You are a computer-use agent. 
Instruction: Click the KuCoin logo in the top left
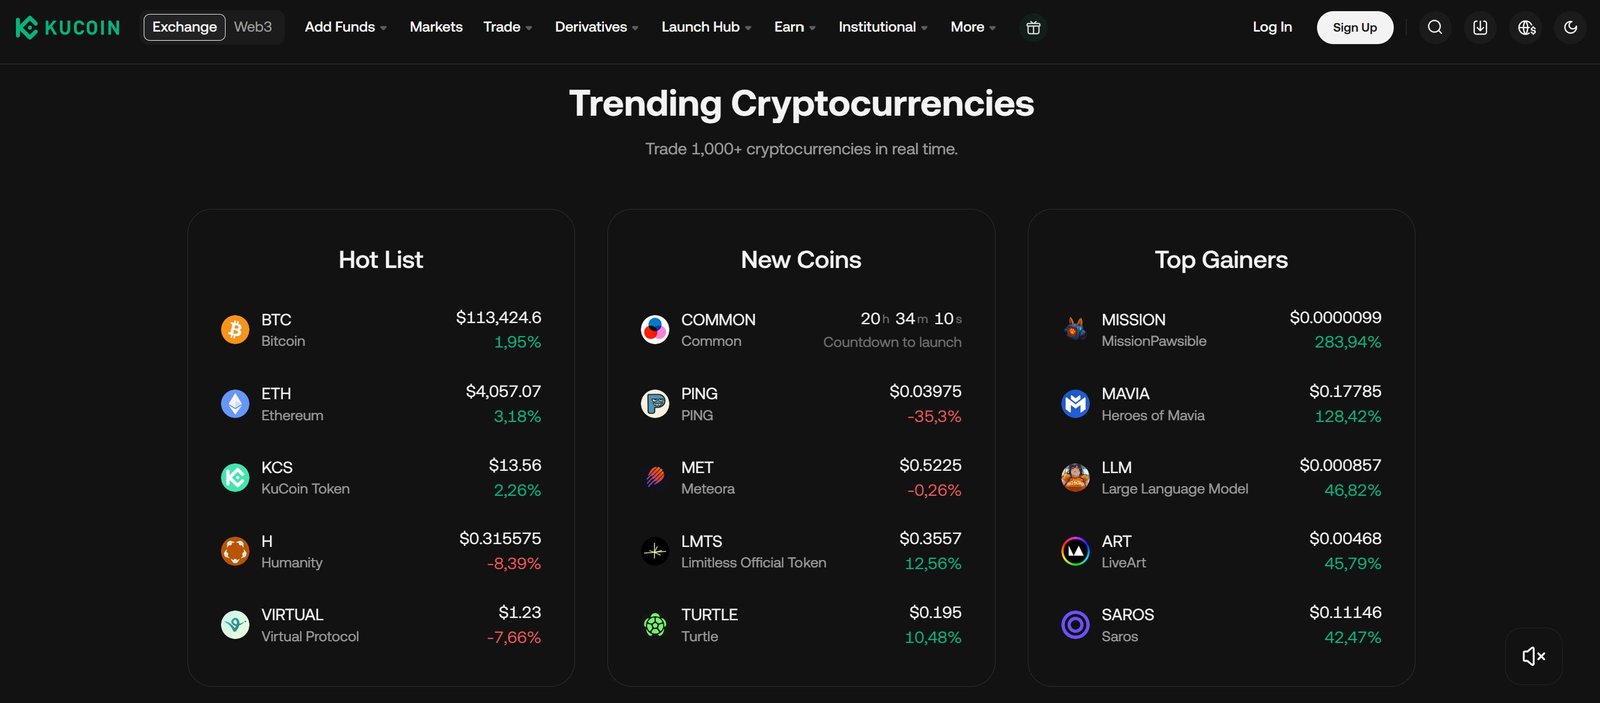[x=66, y=27]
